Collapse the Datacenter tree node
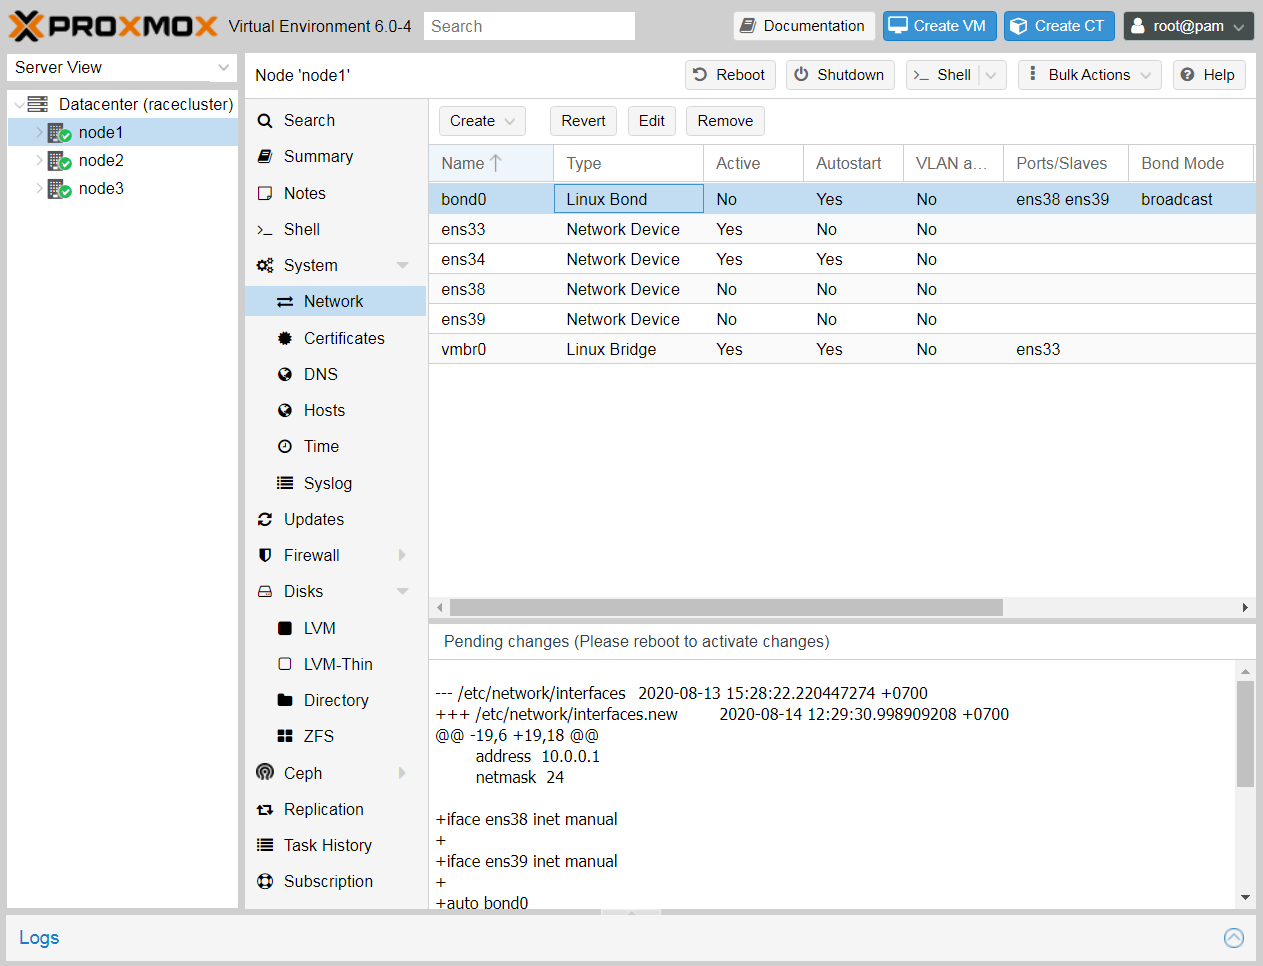 (x=19, y=105)
